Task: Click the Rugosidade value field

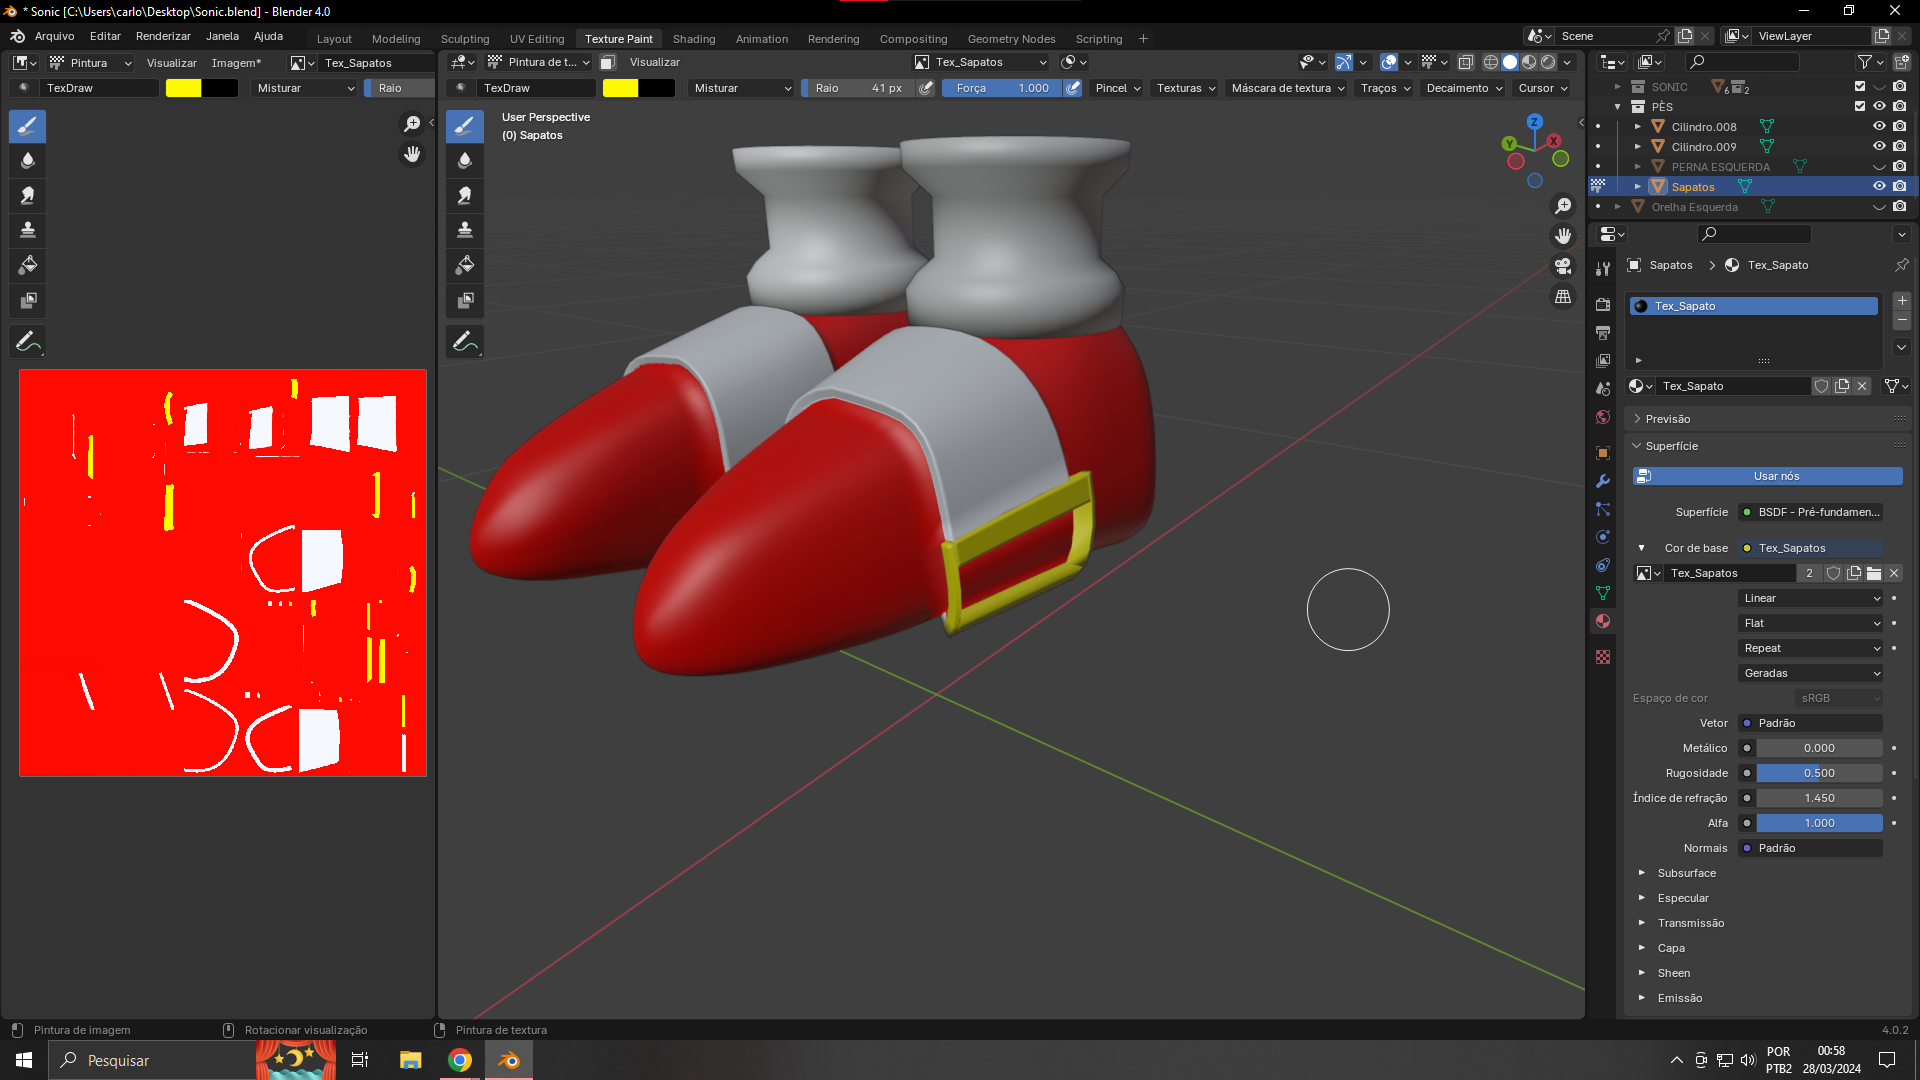Action: (1818, 773)
